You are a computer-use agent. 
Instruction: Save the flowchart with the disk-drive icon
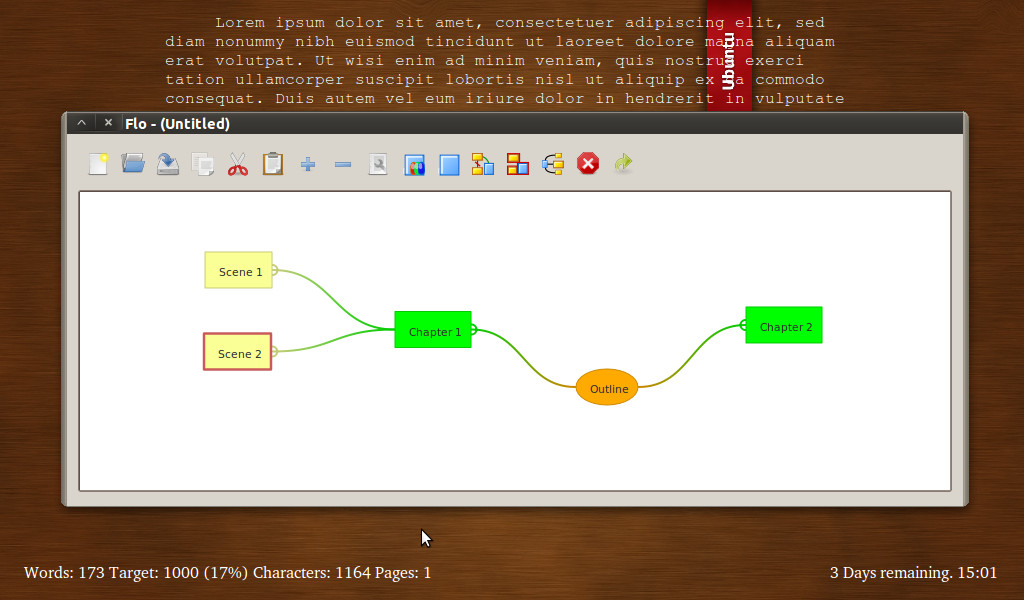point(168,163)
